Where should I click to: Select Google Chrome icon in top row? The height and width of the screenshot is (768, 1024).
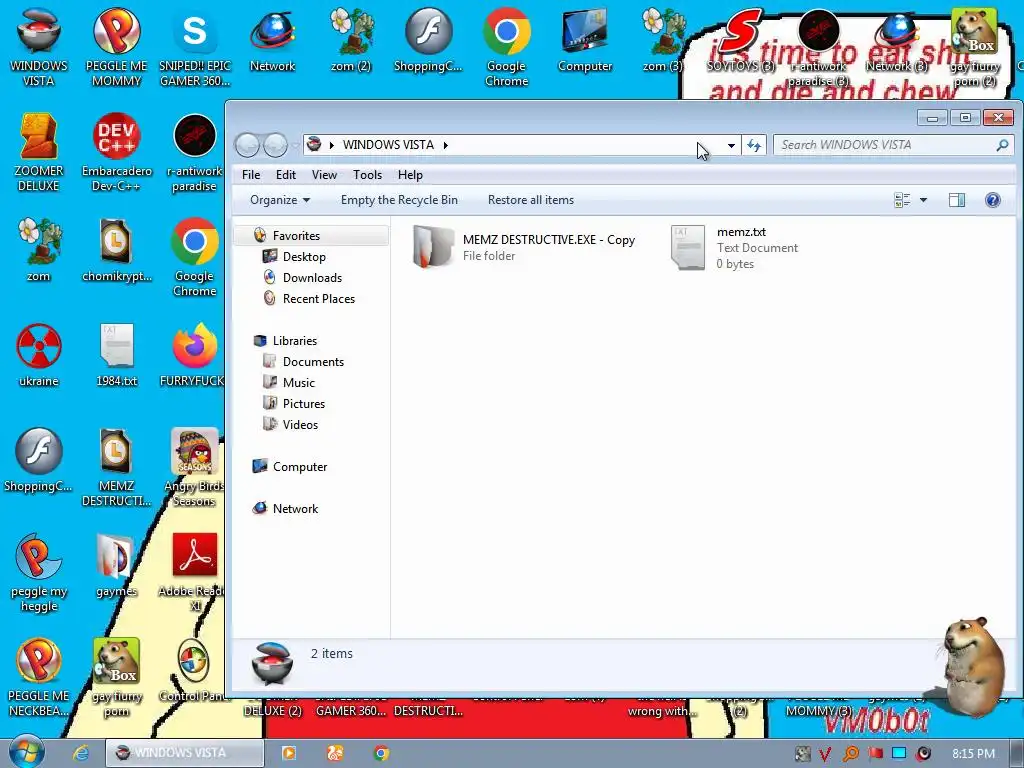click(506, 46)
